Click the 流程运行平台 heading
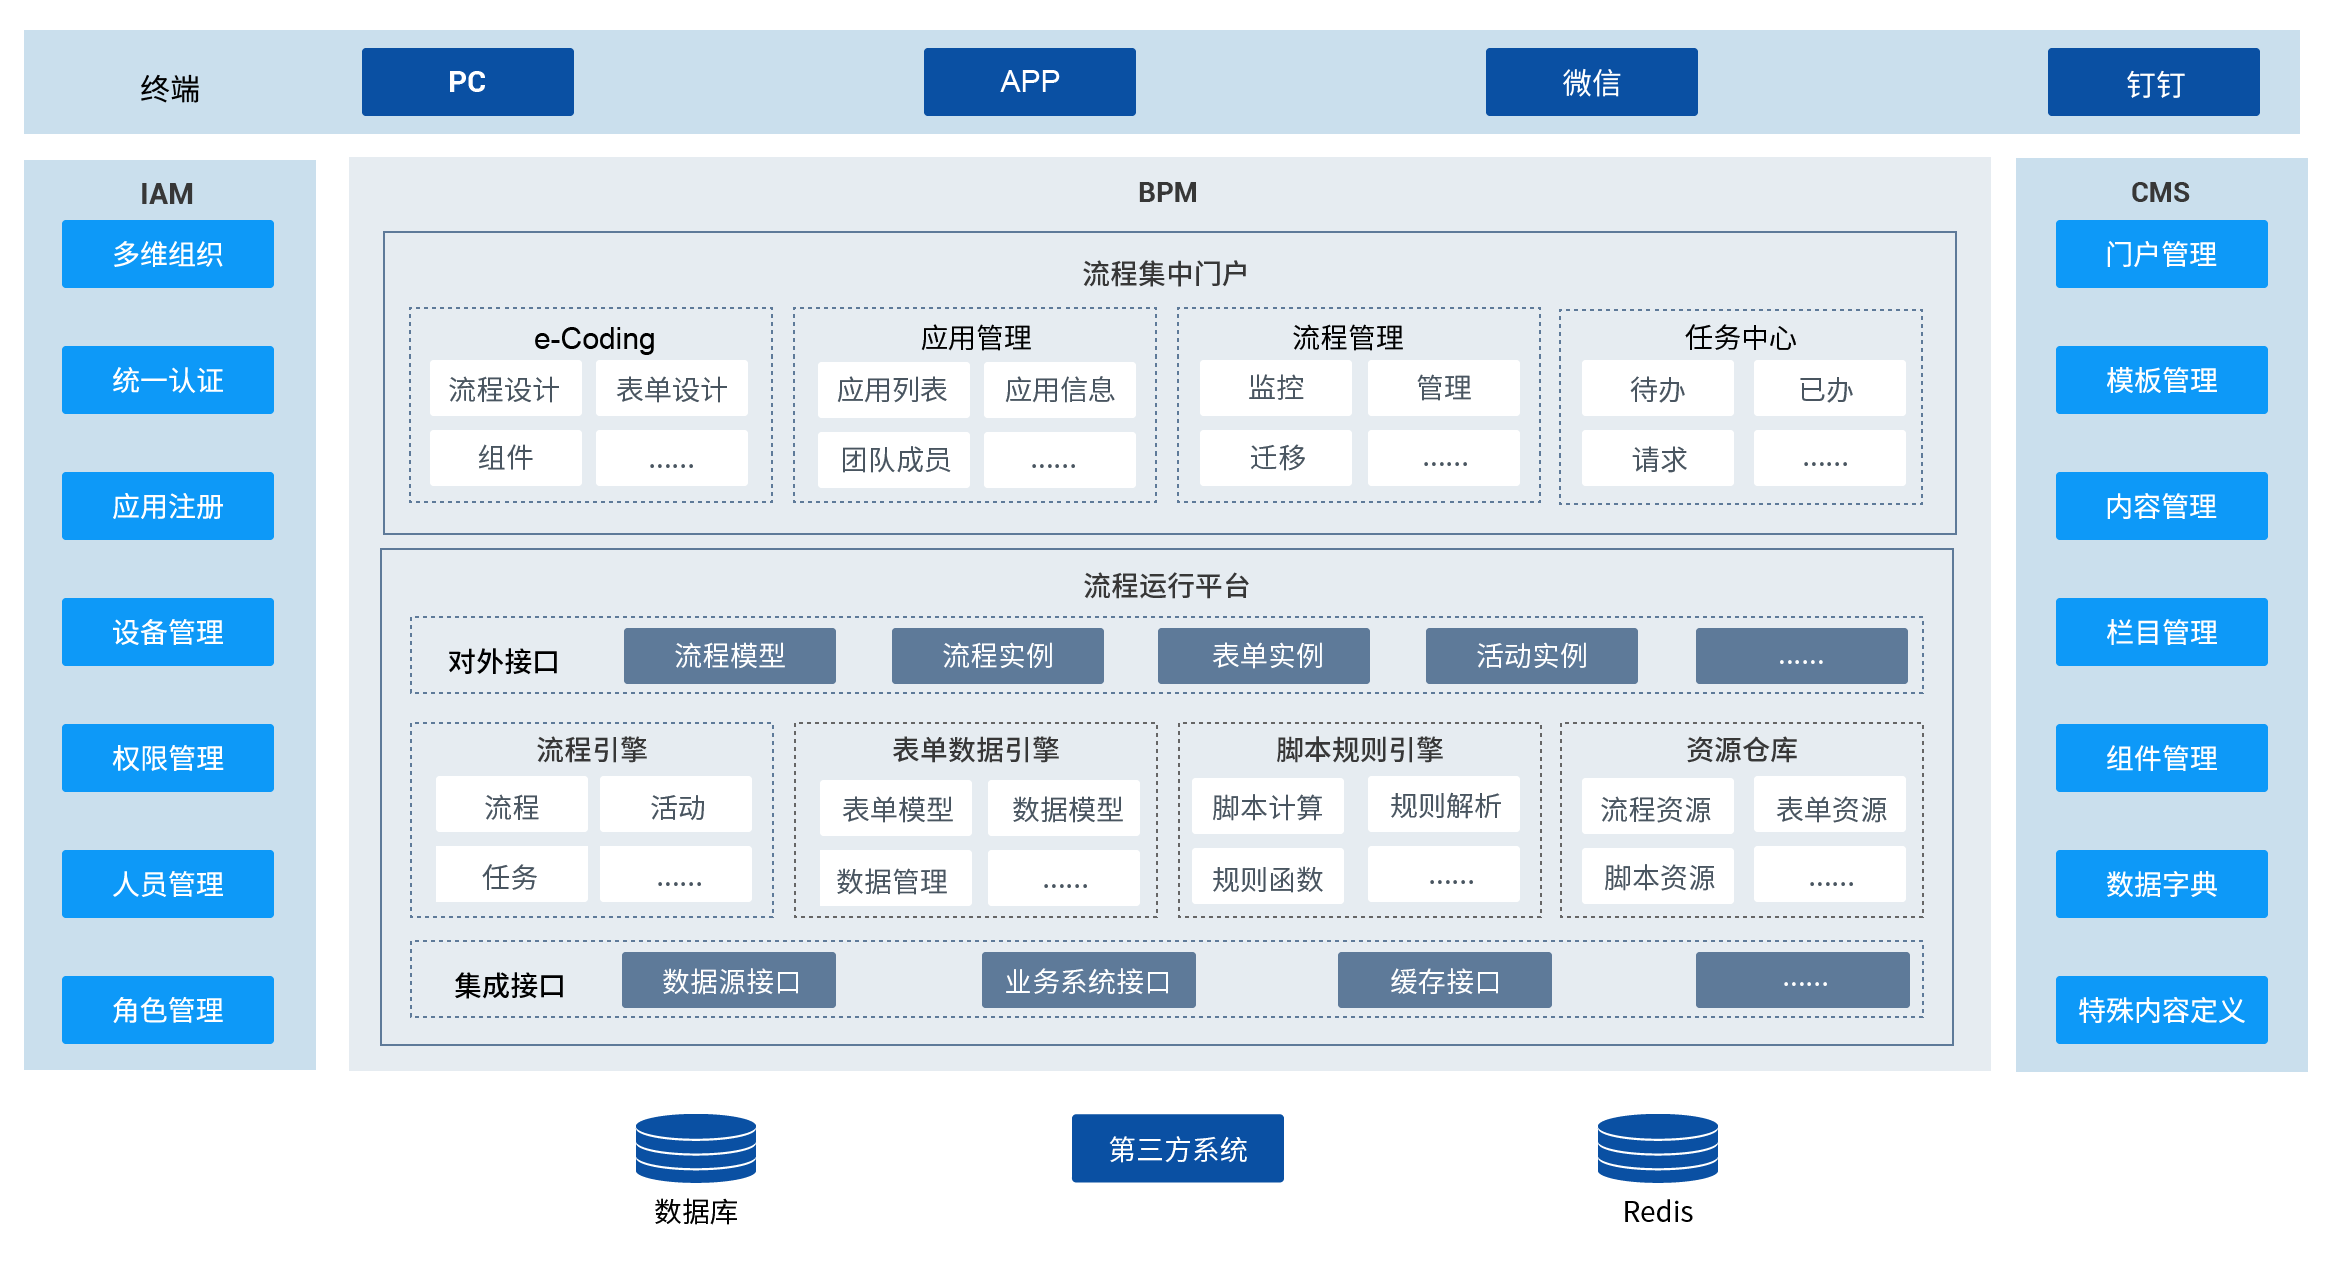The height and width of the screenshot is (1288, 2332). [1167, 585]
